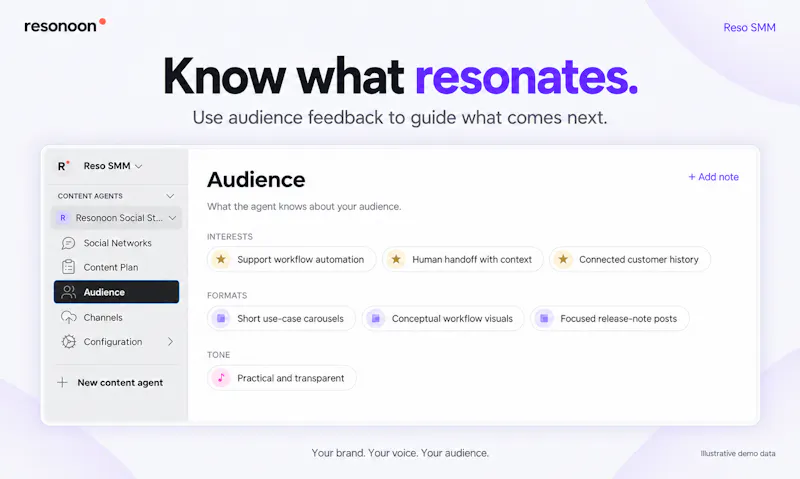800x479 pixels.
Task: Click the FORMATS section label
Action: point(227,295)
